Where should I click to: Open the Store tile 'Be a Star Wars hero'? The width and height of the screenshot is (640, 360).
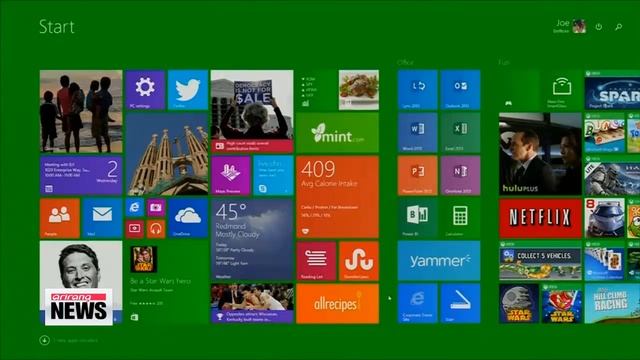point(167,282)
